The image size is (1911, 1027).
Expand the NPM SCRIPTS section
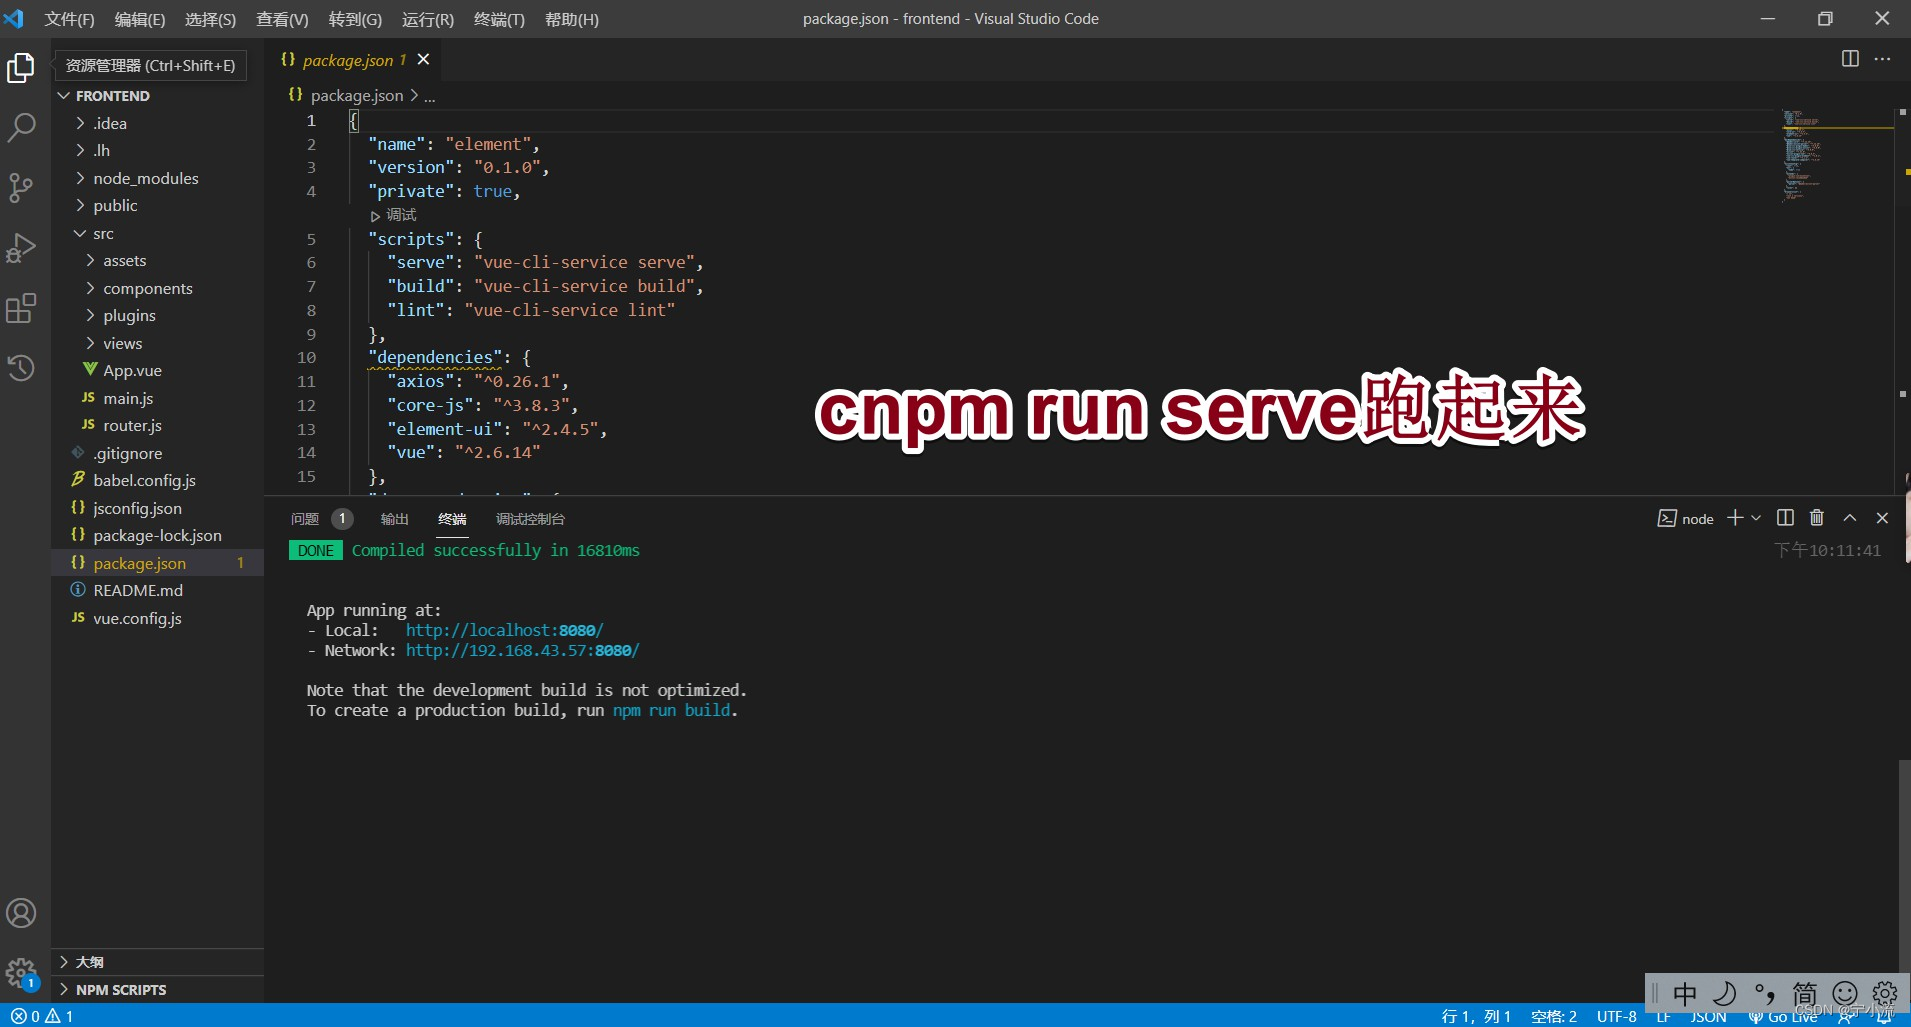[158, 989]
